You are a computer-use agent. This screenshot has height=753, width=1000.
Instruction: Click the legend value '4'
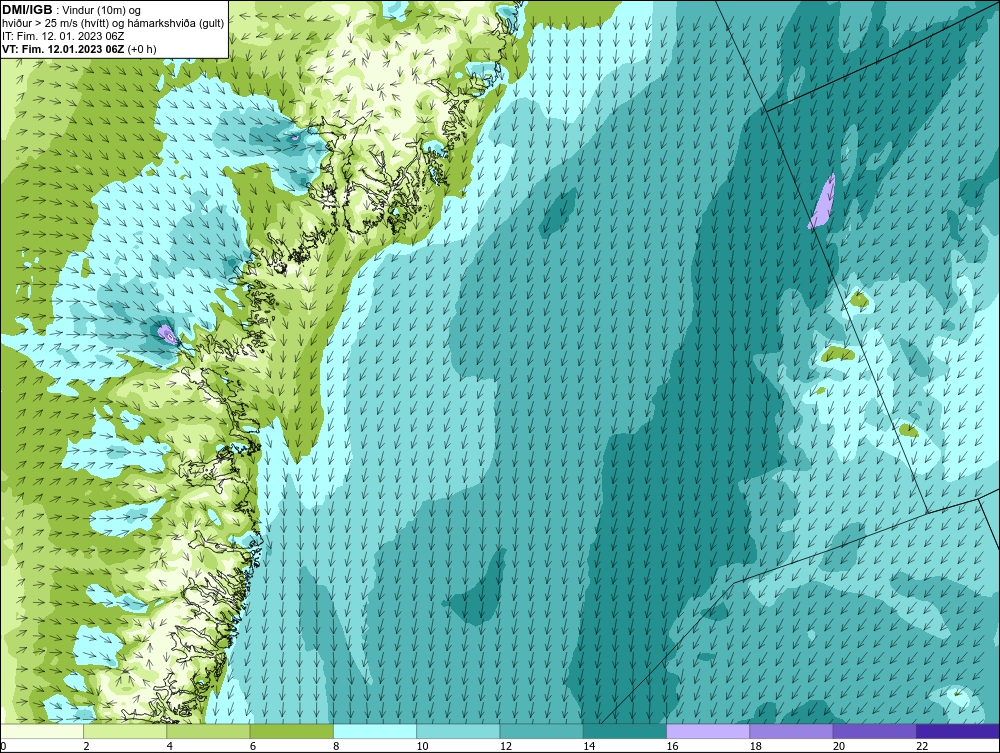click(x=170, y=746)
